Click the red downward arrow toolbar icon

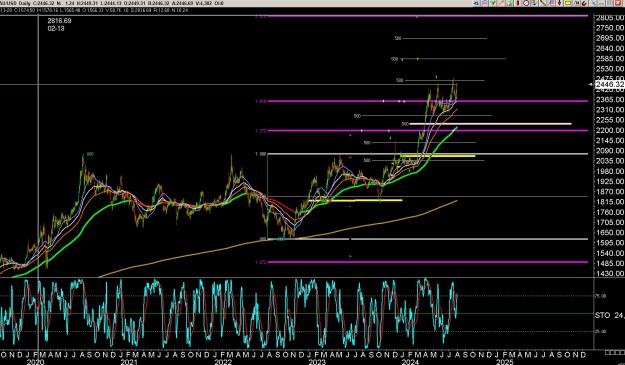[559, 3]
